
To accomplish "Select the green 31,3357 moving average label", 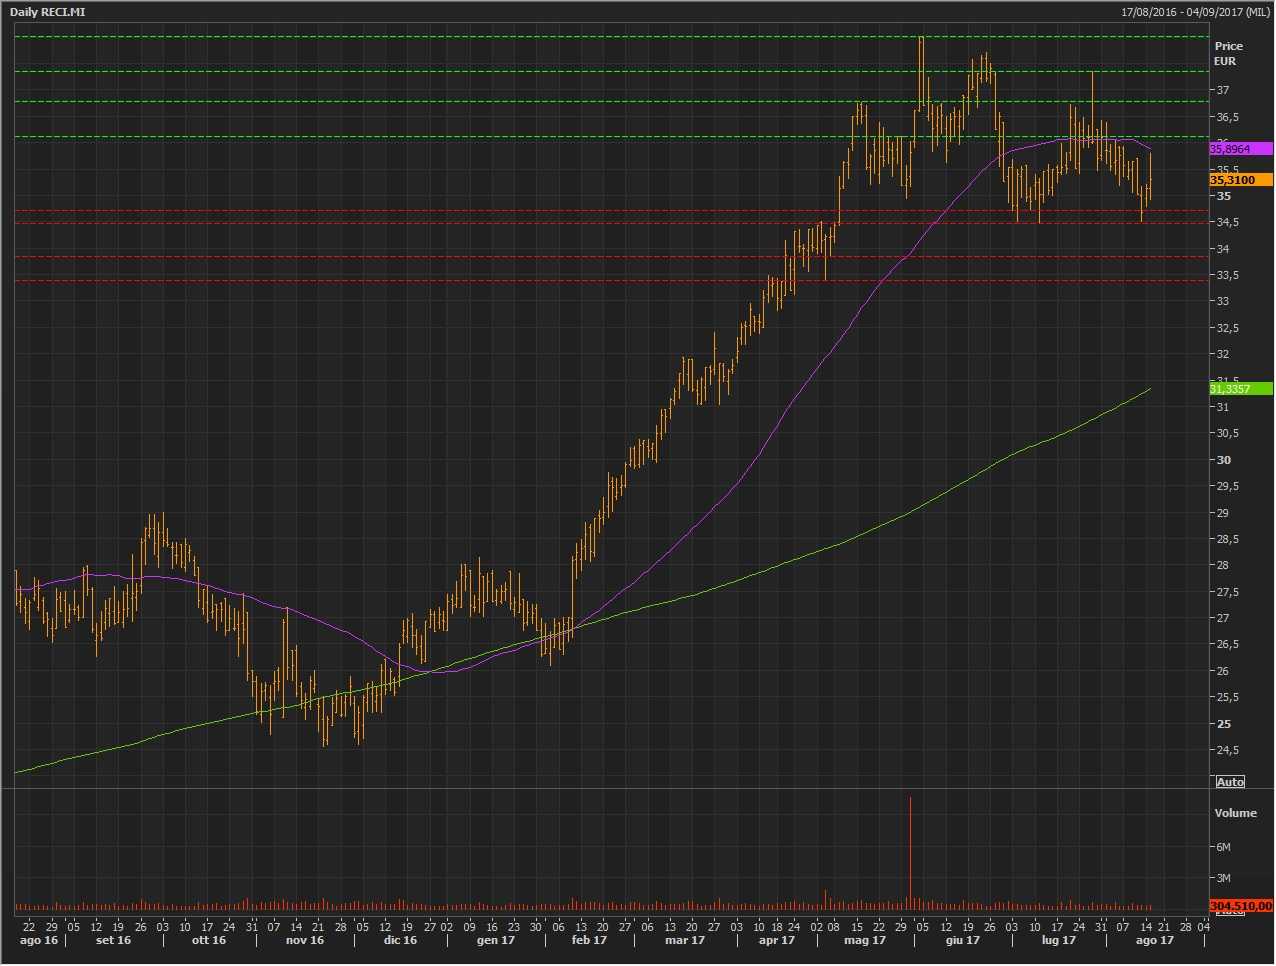I will pos(1240,388).
